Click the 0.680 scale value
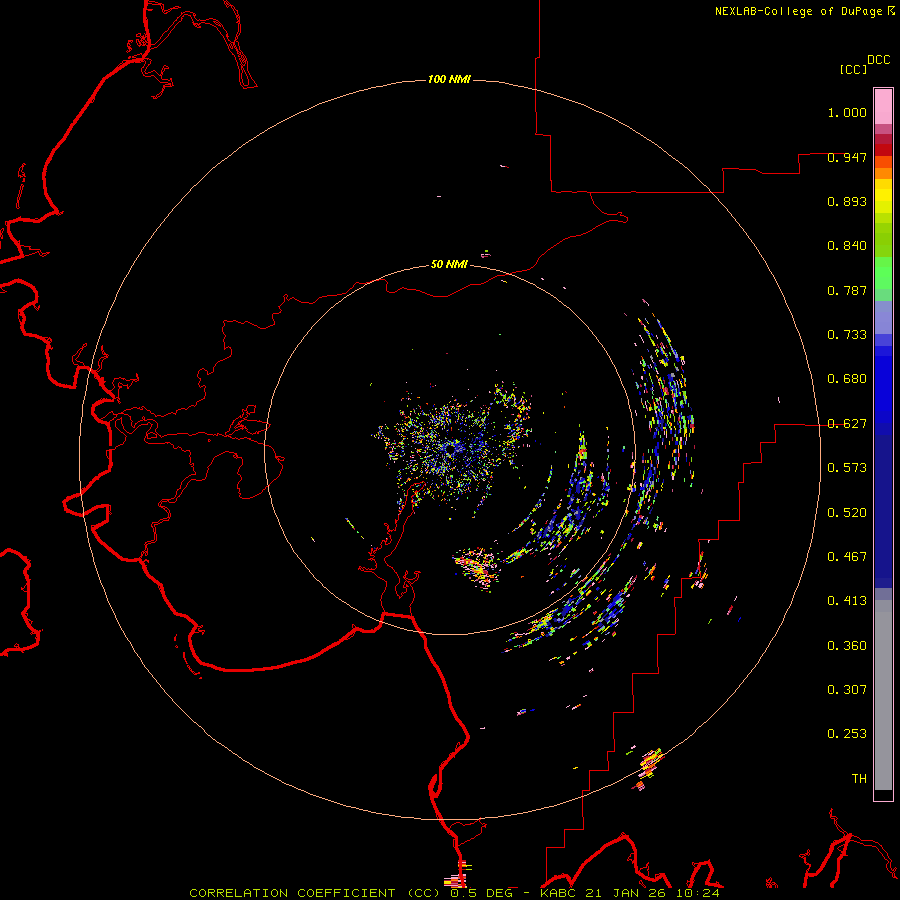Viewport: 900px width, 900px height. (x=847, y=379)
